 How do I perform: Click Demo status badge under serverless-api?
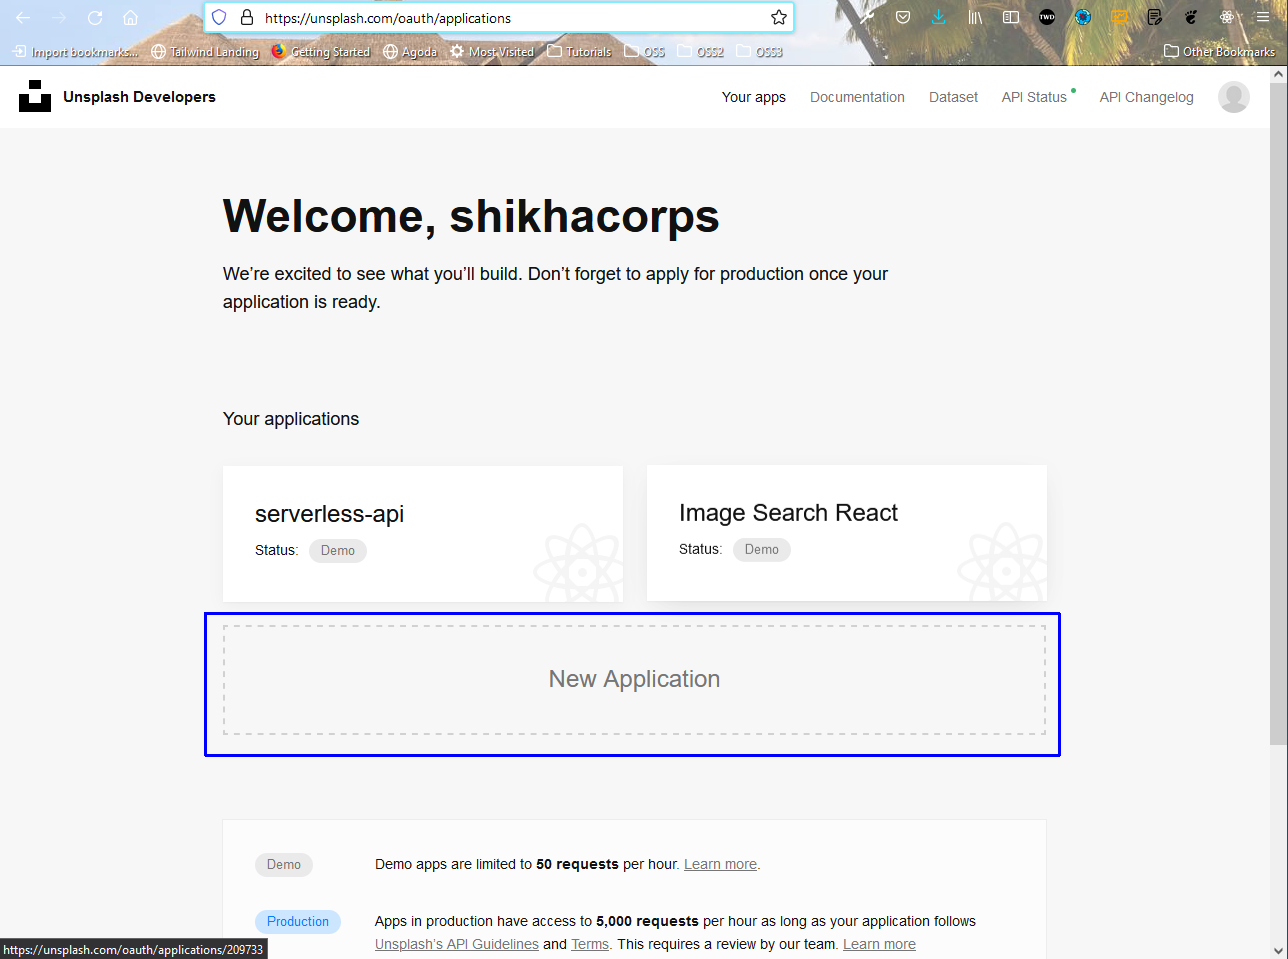338,551
